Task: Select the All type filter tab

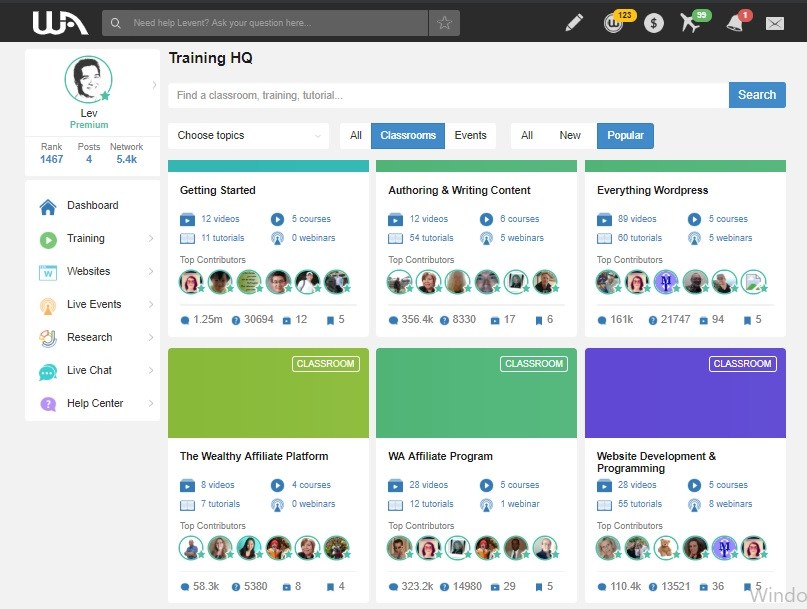Action: pos(356,135)
